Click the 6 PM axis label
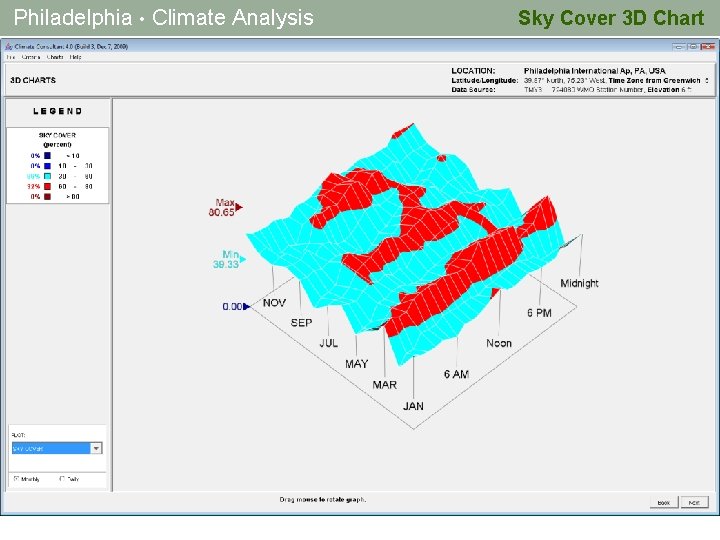The height and width of the screenshot is (540, 720). click(539, 313)
